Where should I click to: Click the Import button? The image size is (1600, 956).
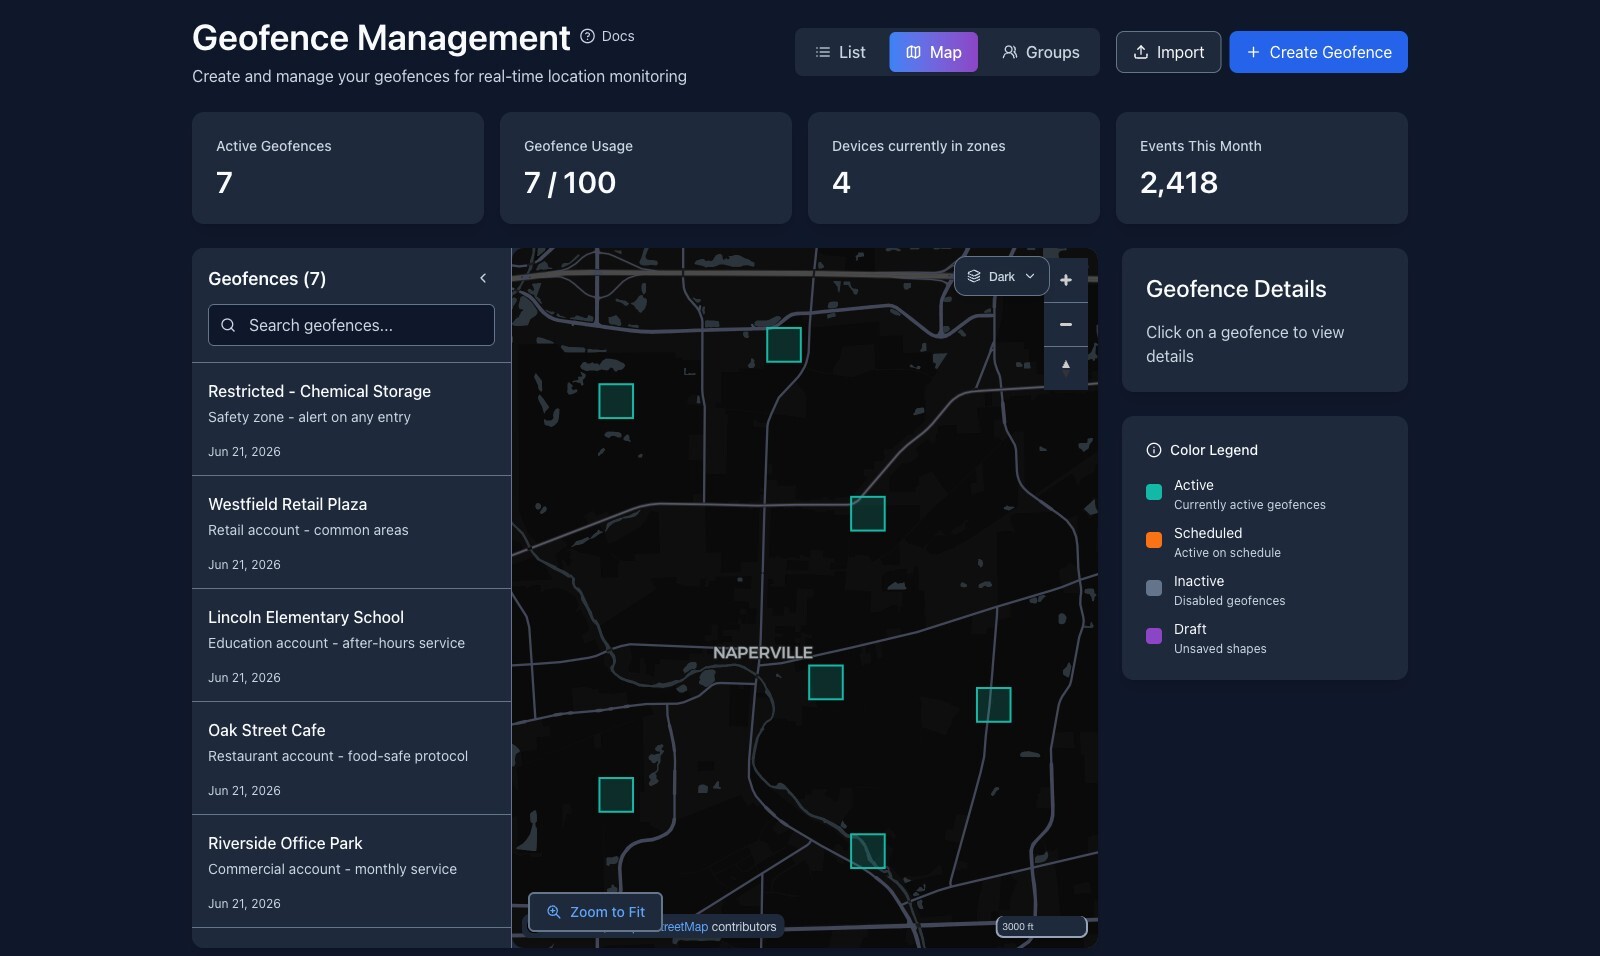[x=1168, y=52]
